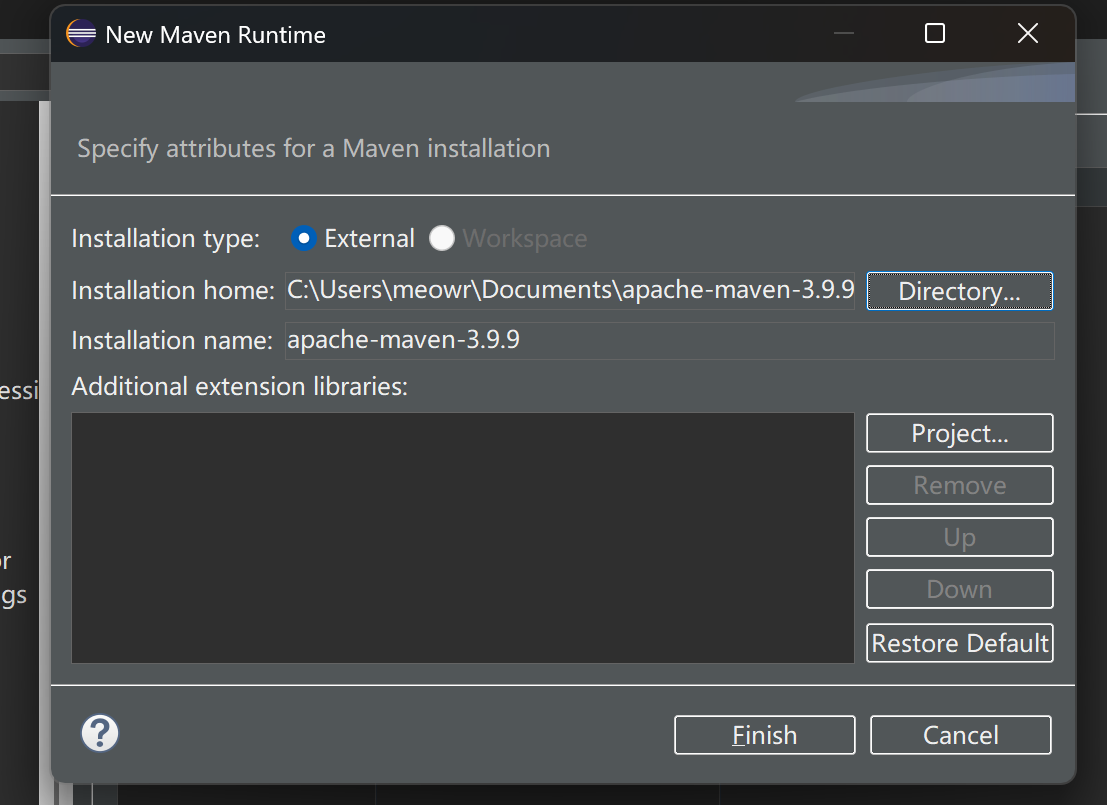Click the help question mark icon

100,734
